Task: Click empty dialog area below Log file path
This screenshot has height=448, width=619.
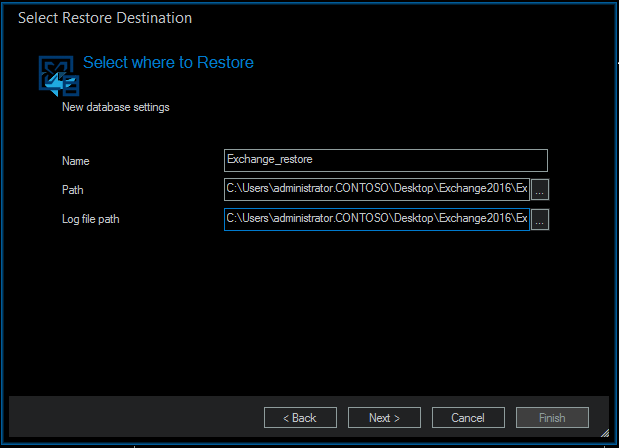Action: [x=300, y=310]
